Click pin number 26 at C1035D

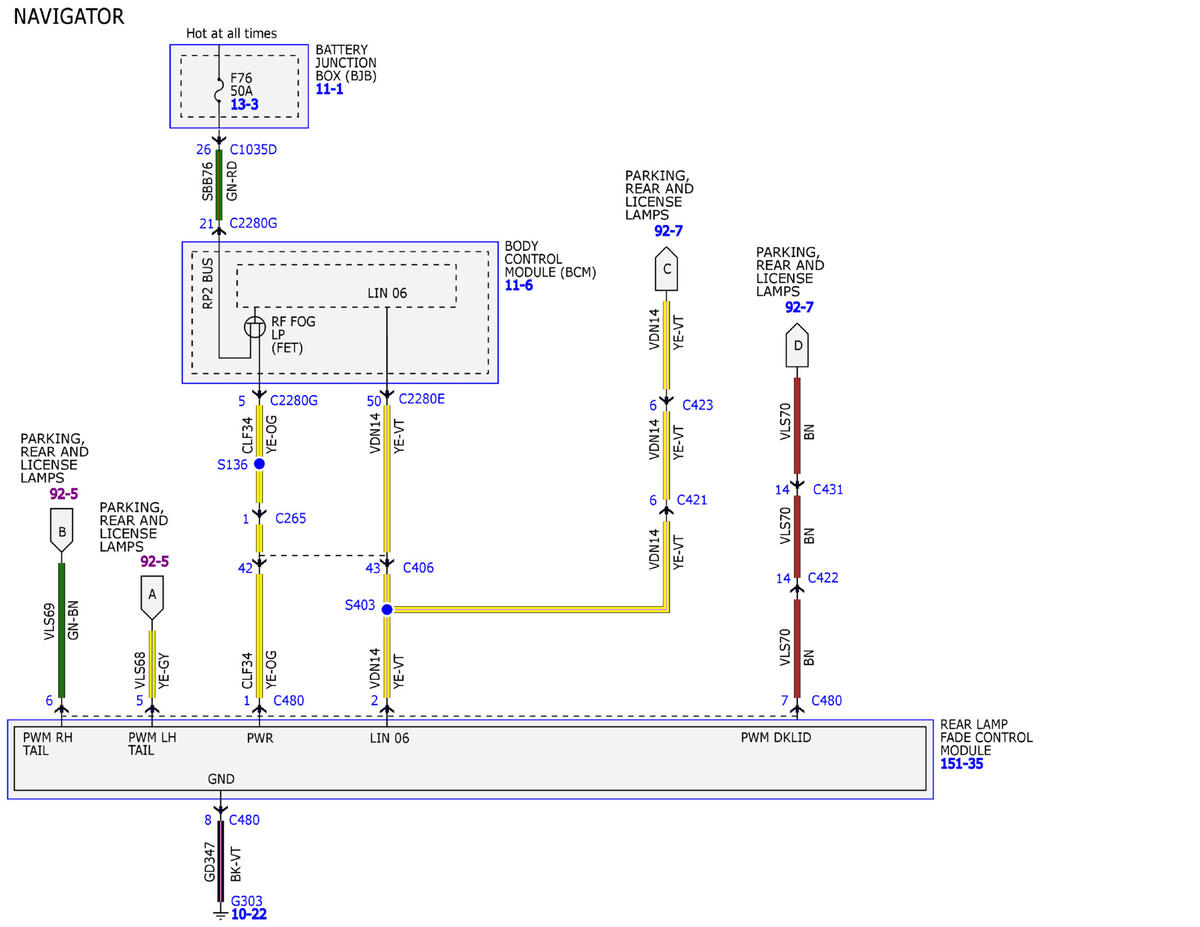pyautogui.click(x=204, y=150)
